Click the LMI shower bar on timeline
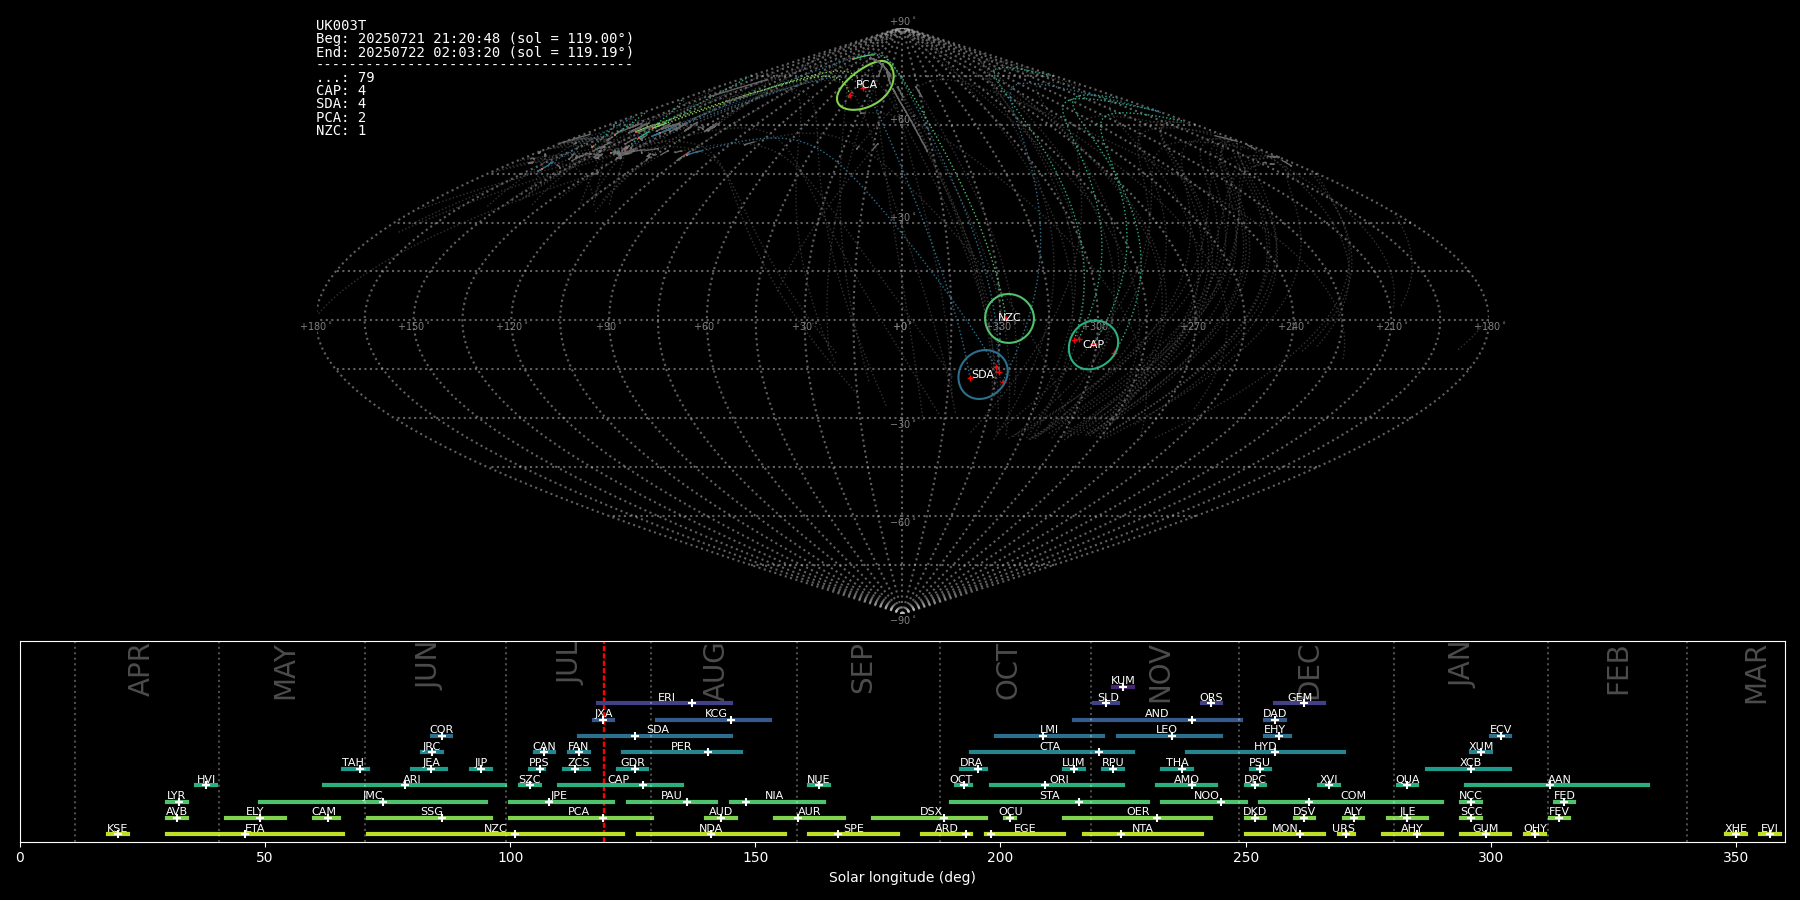1800x900 pixels. tap(1049, 736)
